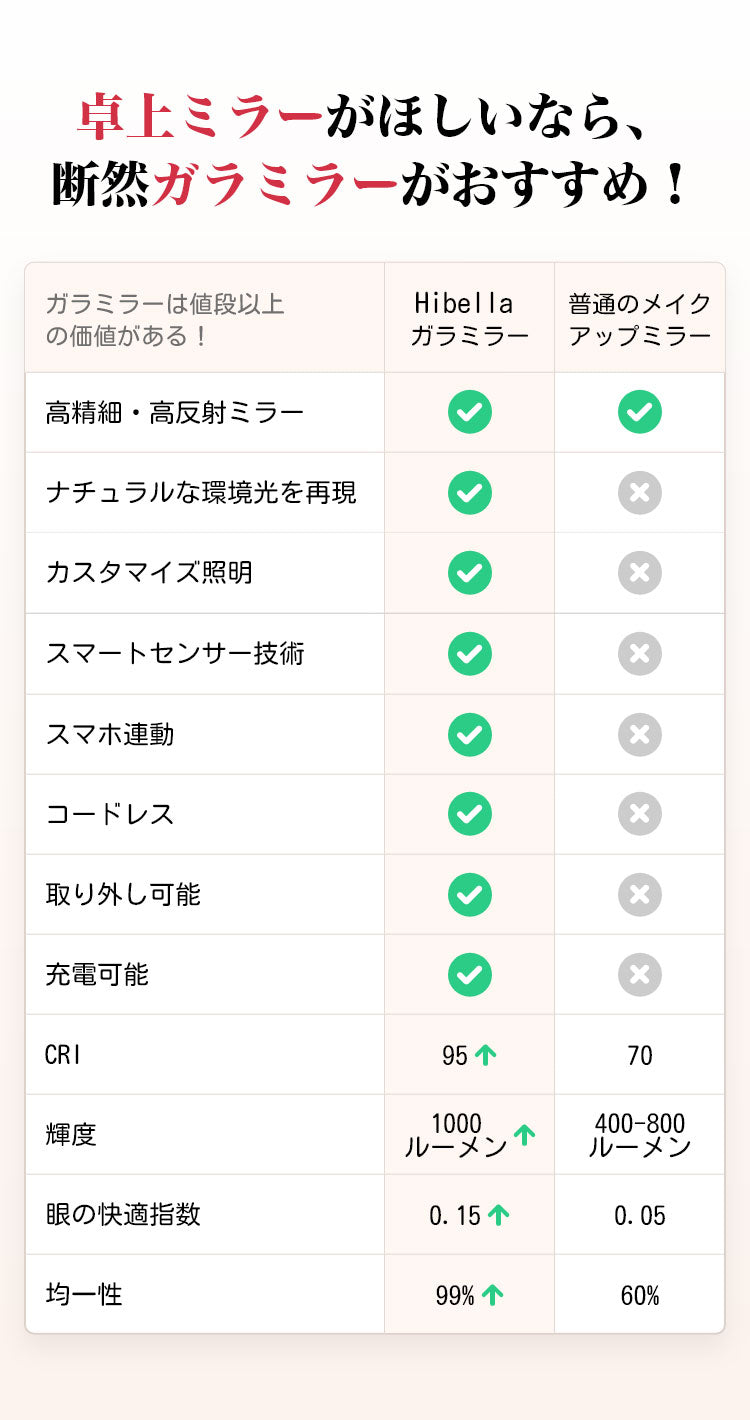Click green arrow beside 1000 ルーメン

tap(524, 1135)
